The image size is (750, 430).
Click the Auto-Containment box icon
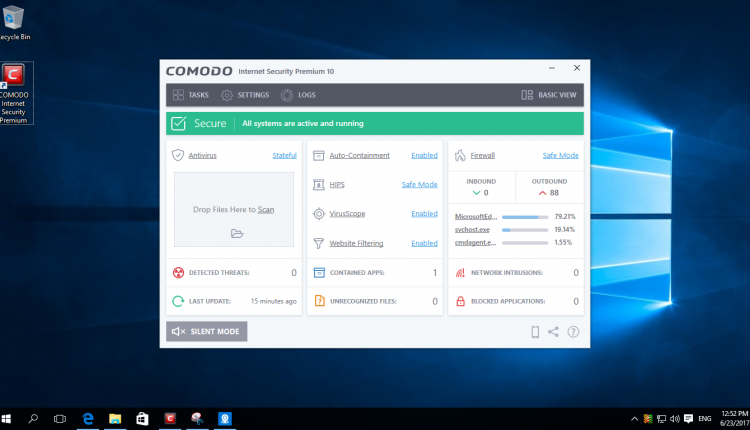pos(319,155)
